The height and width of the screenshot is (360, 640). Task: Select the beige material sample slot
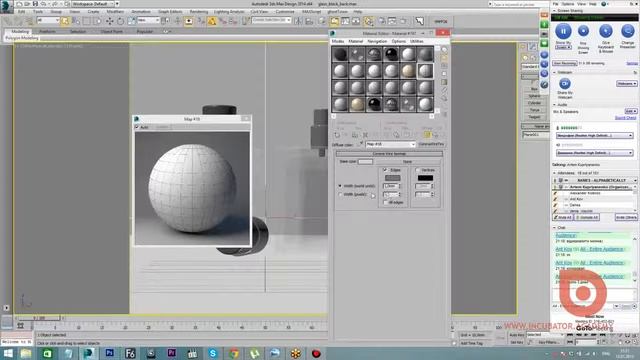point(408,71)
